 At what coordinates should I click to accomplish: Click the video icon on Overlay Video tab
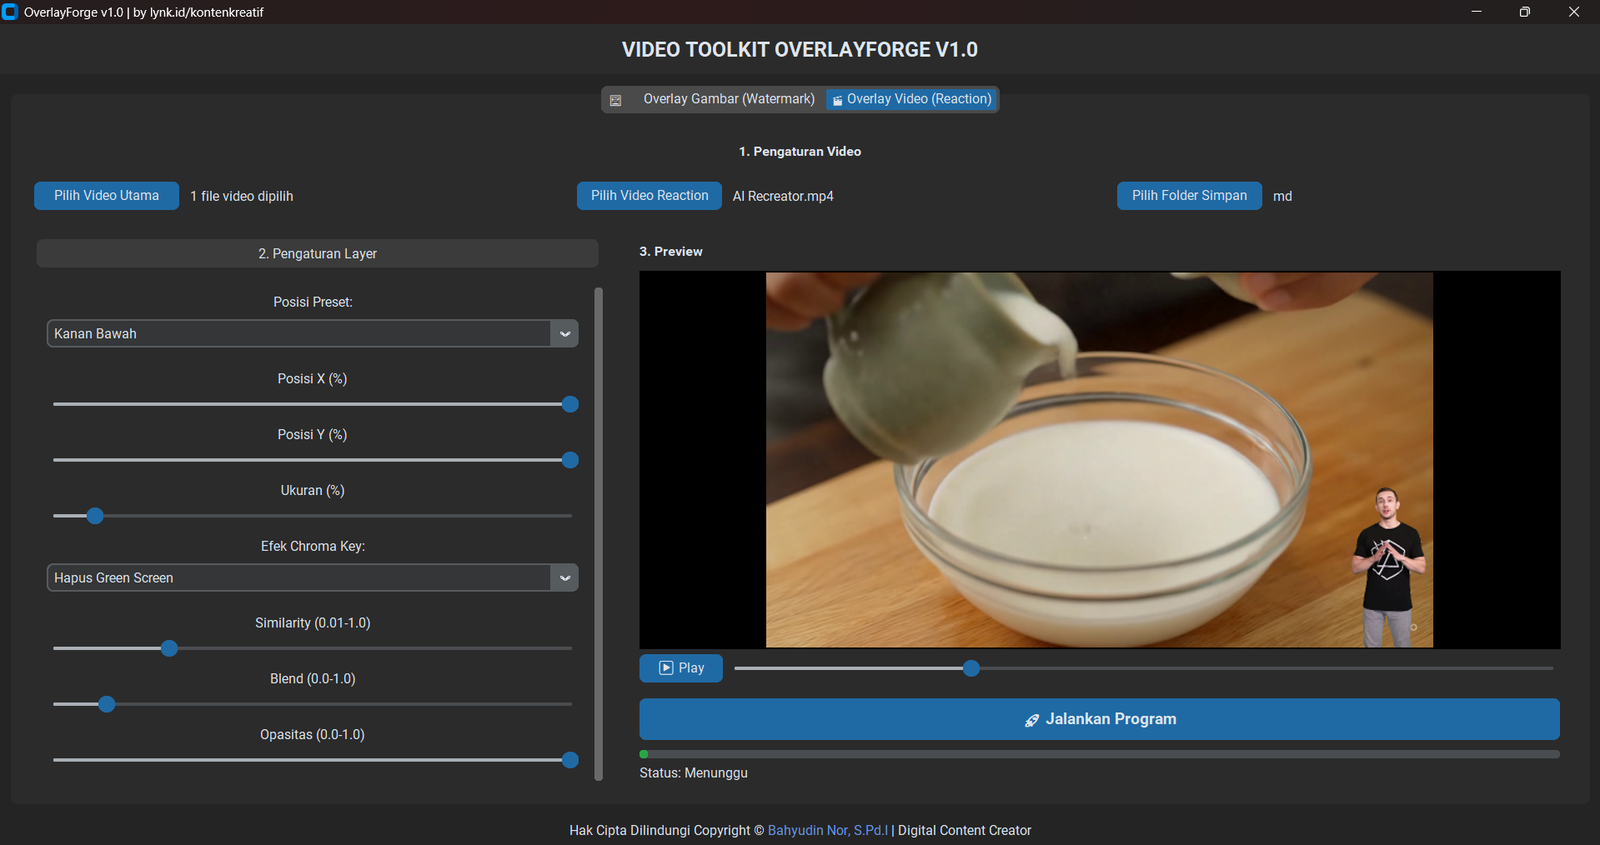tap(838, 100)
